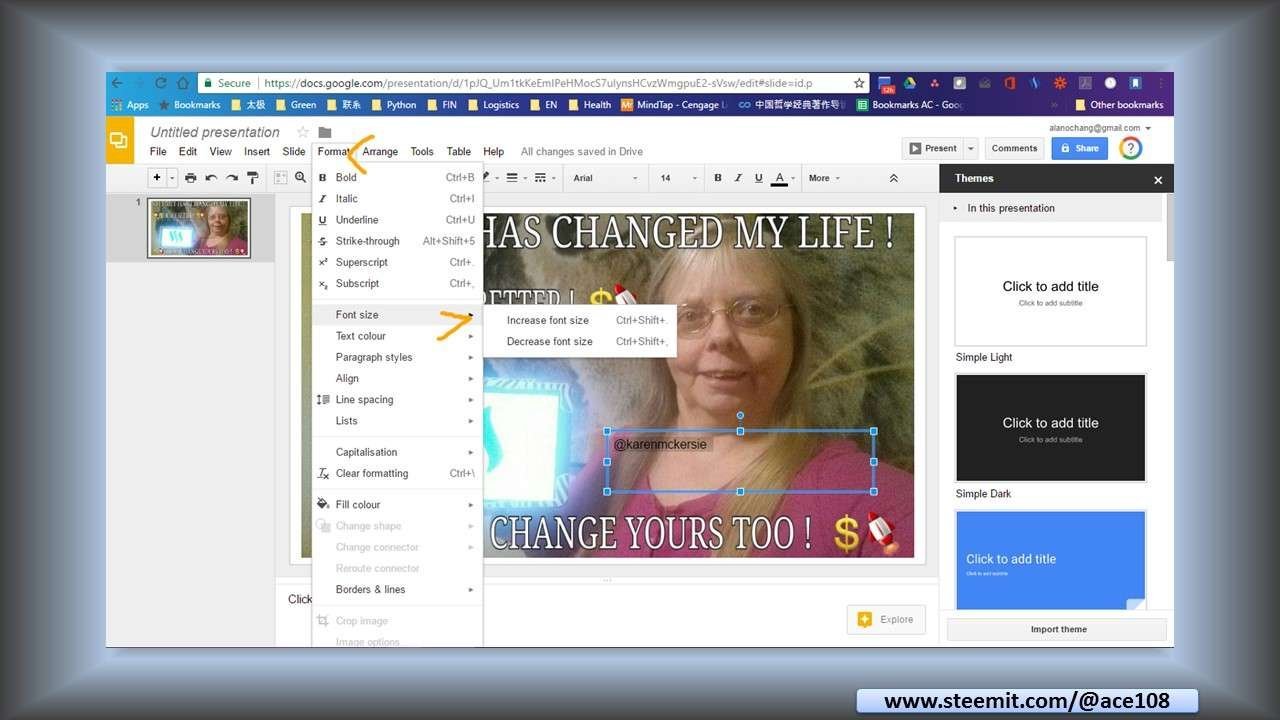Open the File menu
1280x720 pixels.
tap(158, 152)
